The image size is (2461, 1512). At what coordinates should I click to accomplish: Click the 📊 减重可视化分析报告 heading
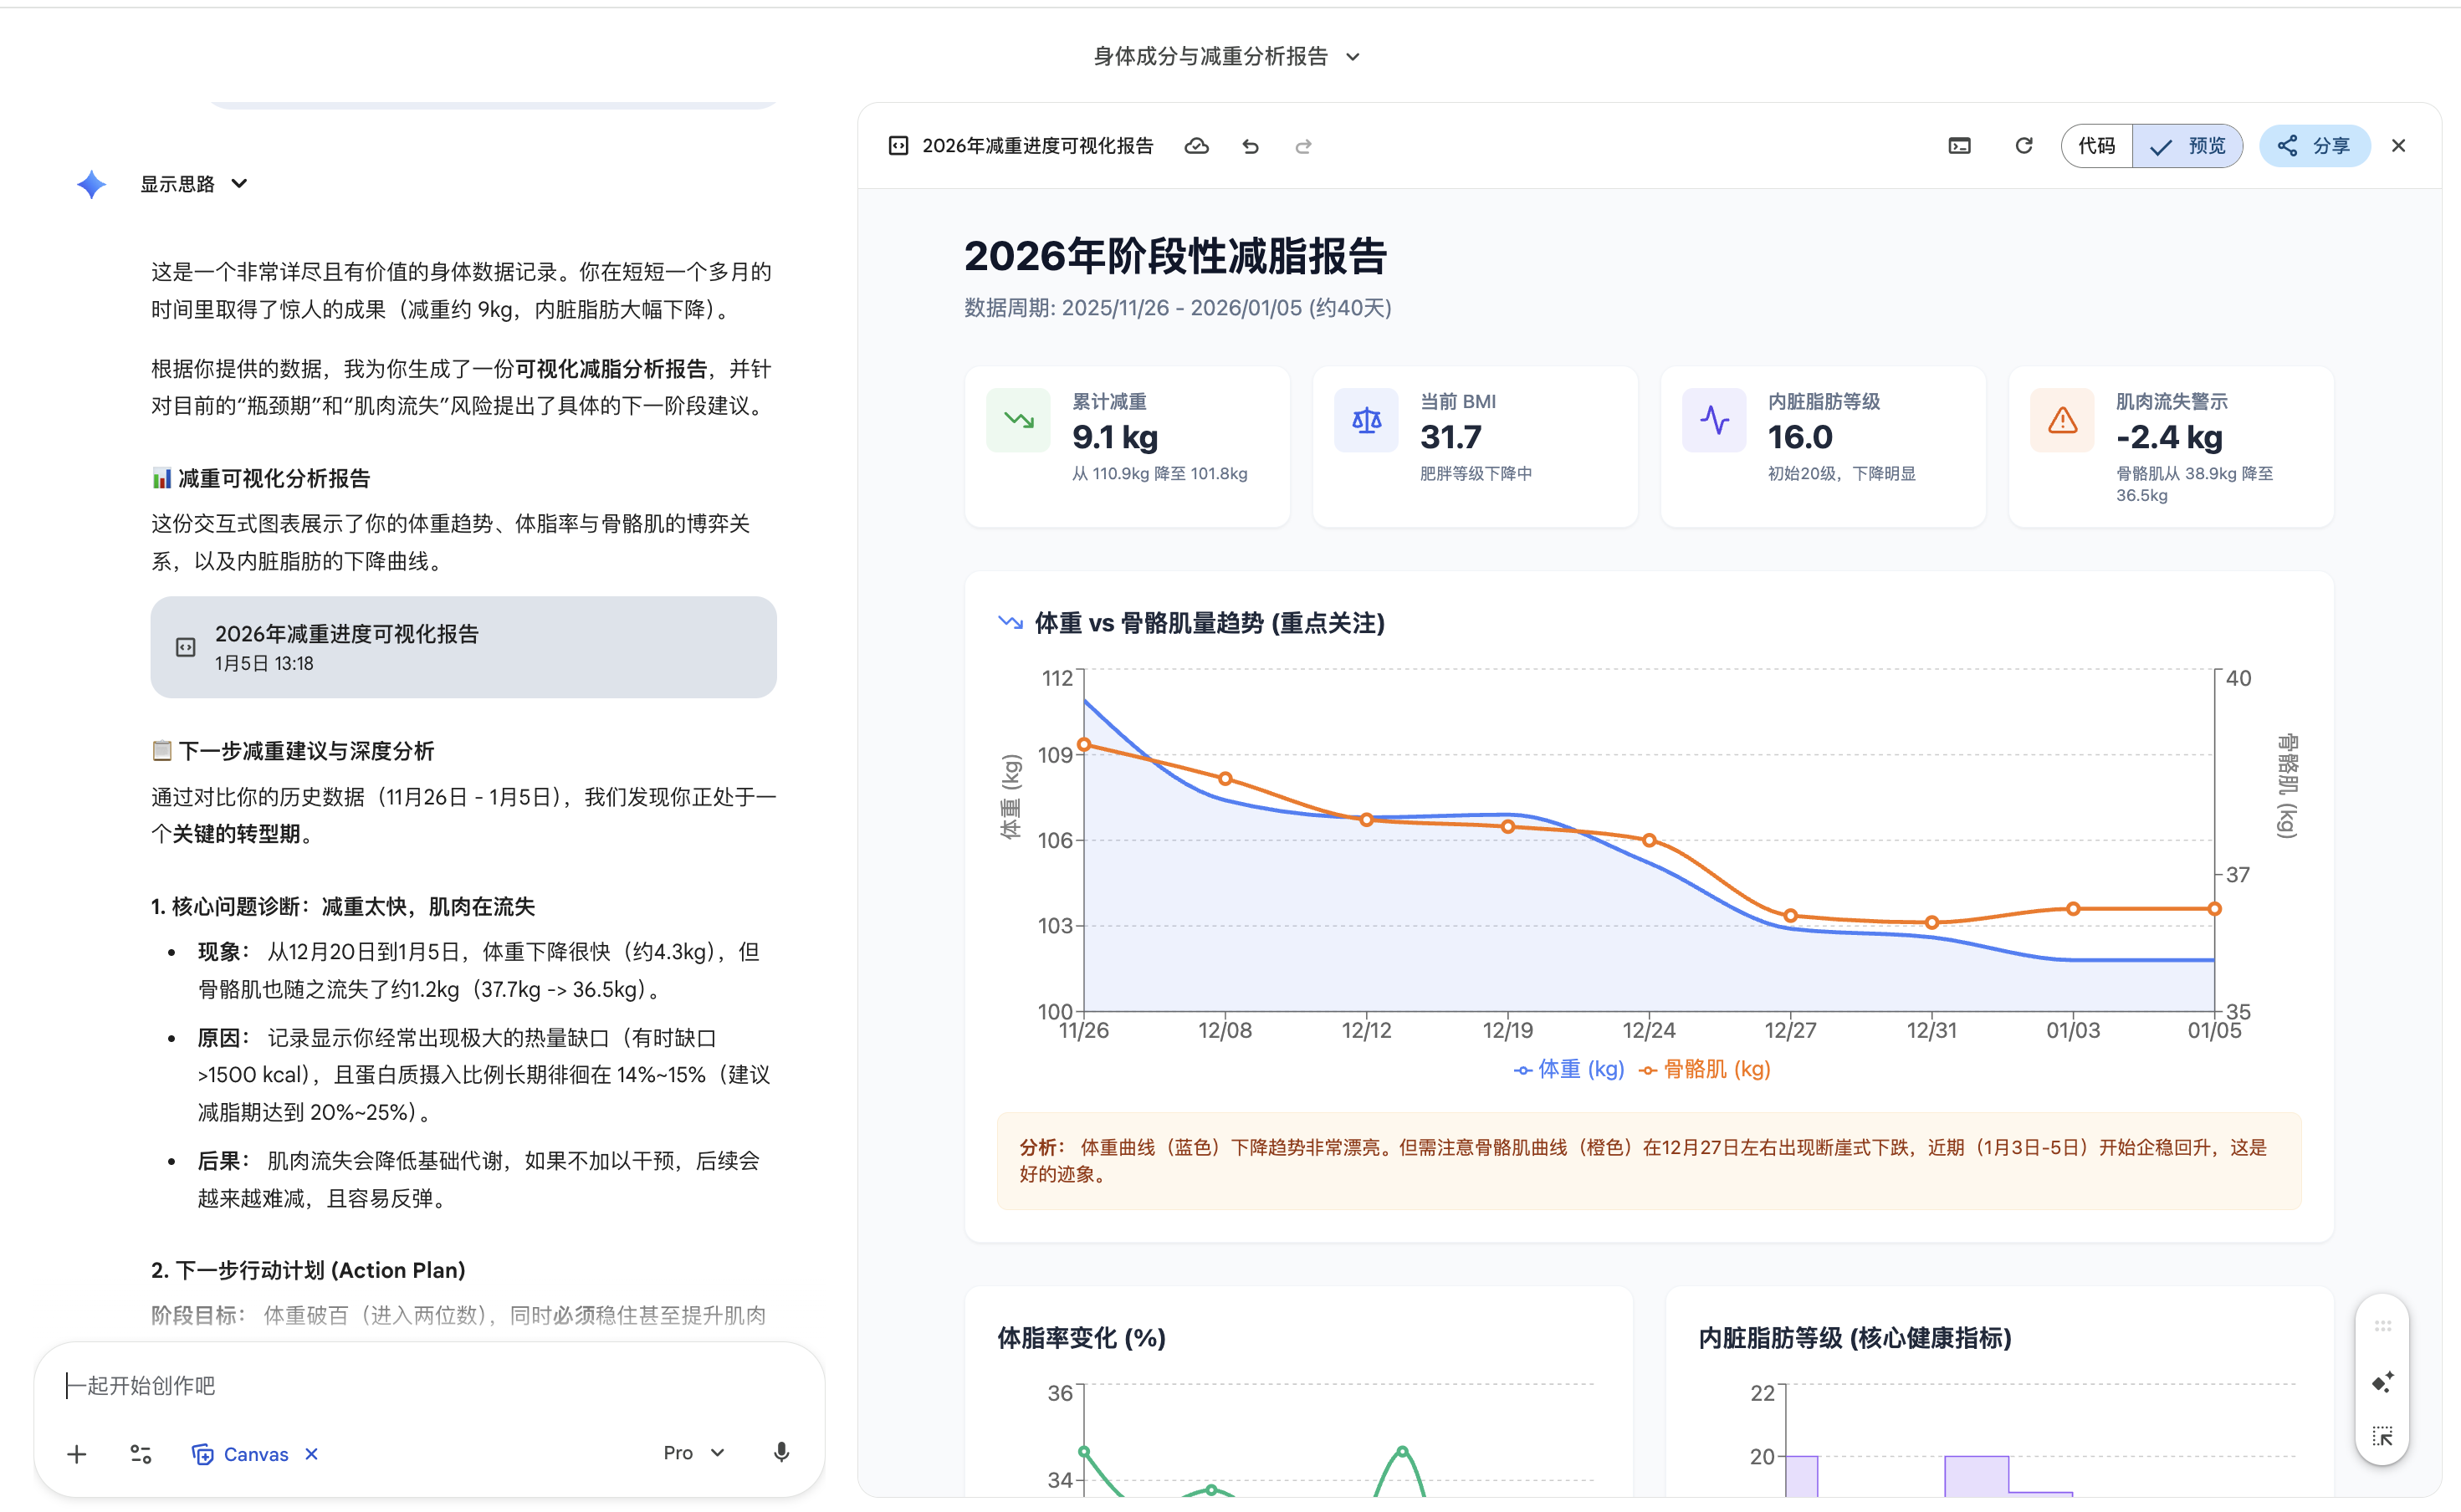[260, 478]
